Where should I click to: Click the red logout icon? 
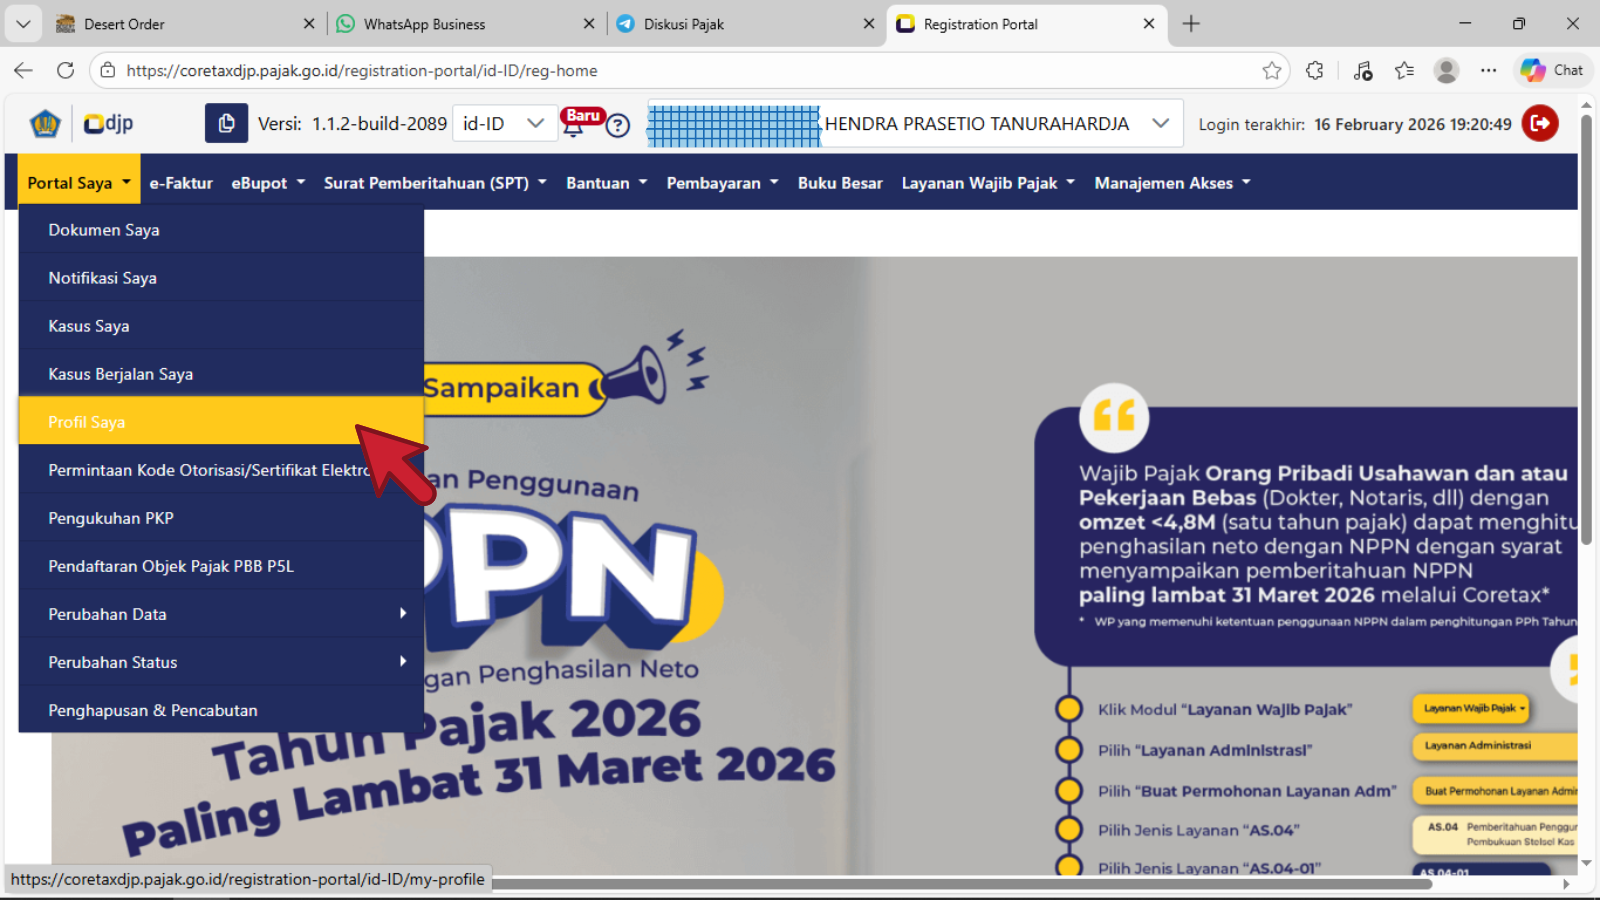(x=1540, y=124)
